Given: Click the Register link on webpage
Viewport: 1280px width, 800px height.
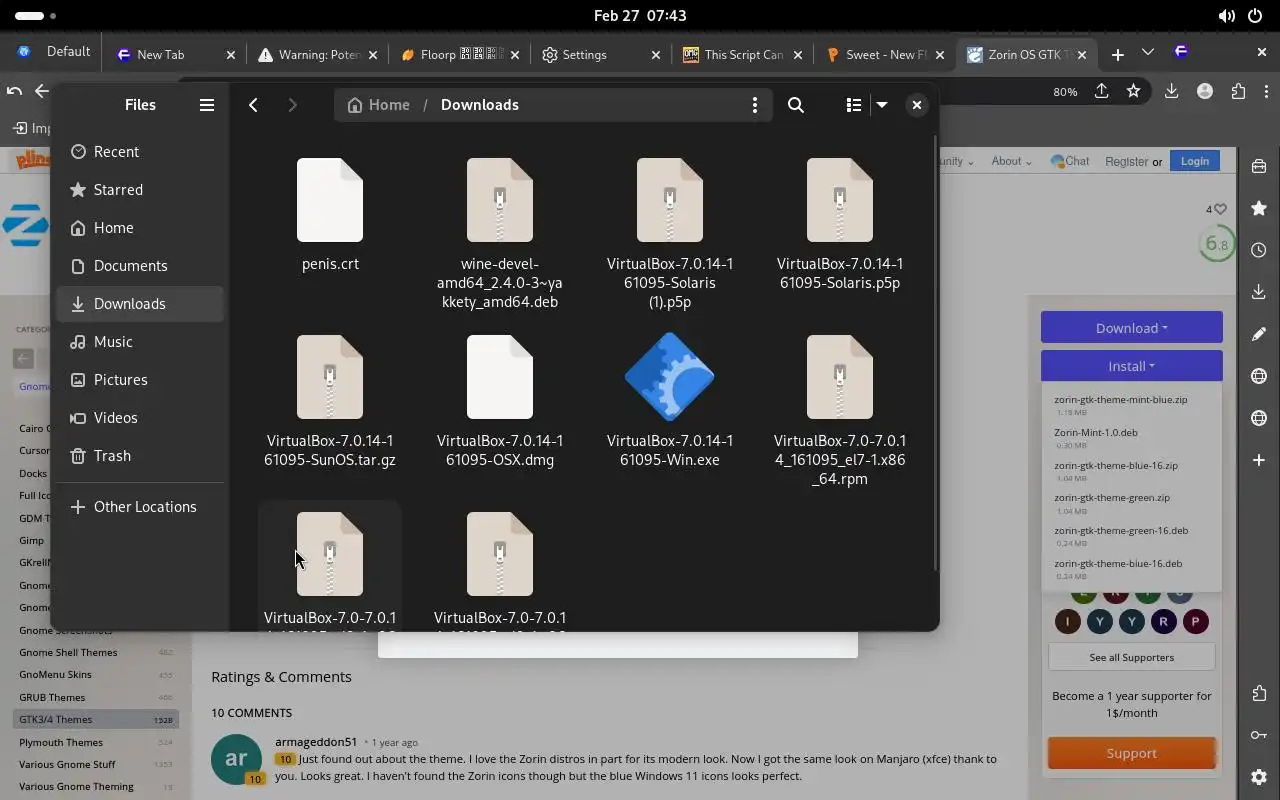Looking at the screenshot, I should tap(1126, 161).
